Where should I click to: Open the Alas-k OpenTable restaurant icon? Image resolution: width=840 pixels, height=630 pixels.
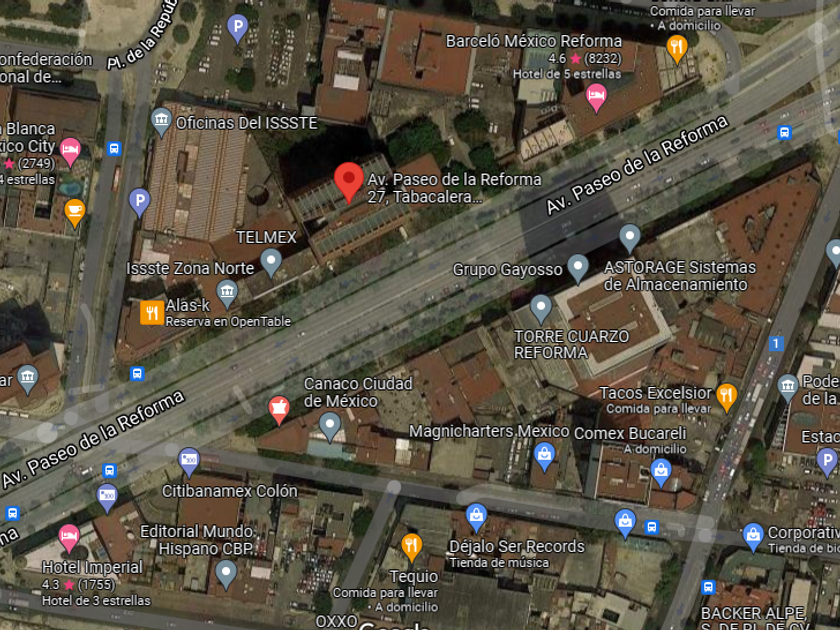coord(152,313)
